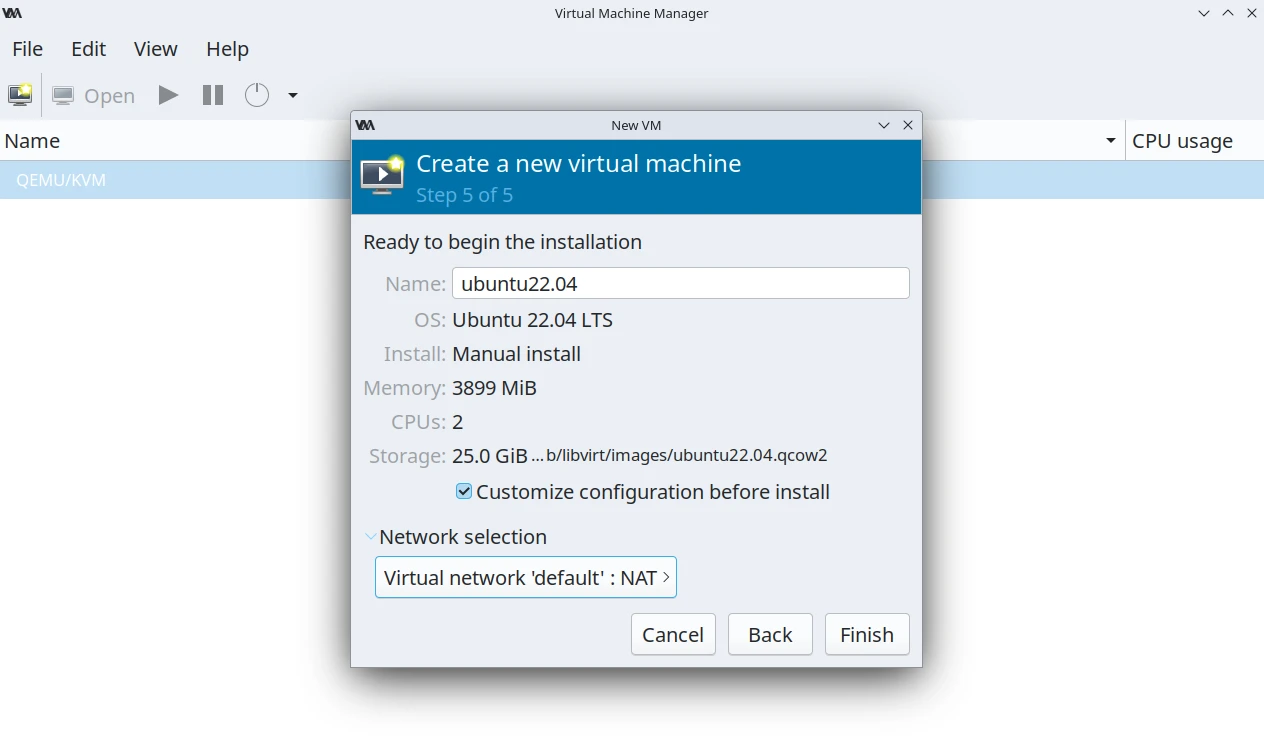The height and width of the screenshot is (746, 1264).
Task: Open the View menu
Action: pos(156,49)
